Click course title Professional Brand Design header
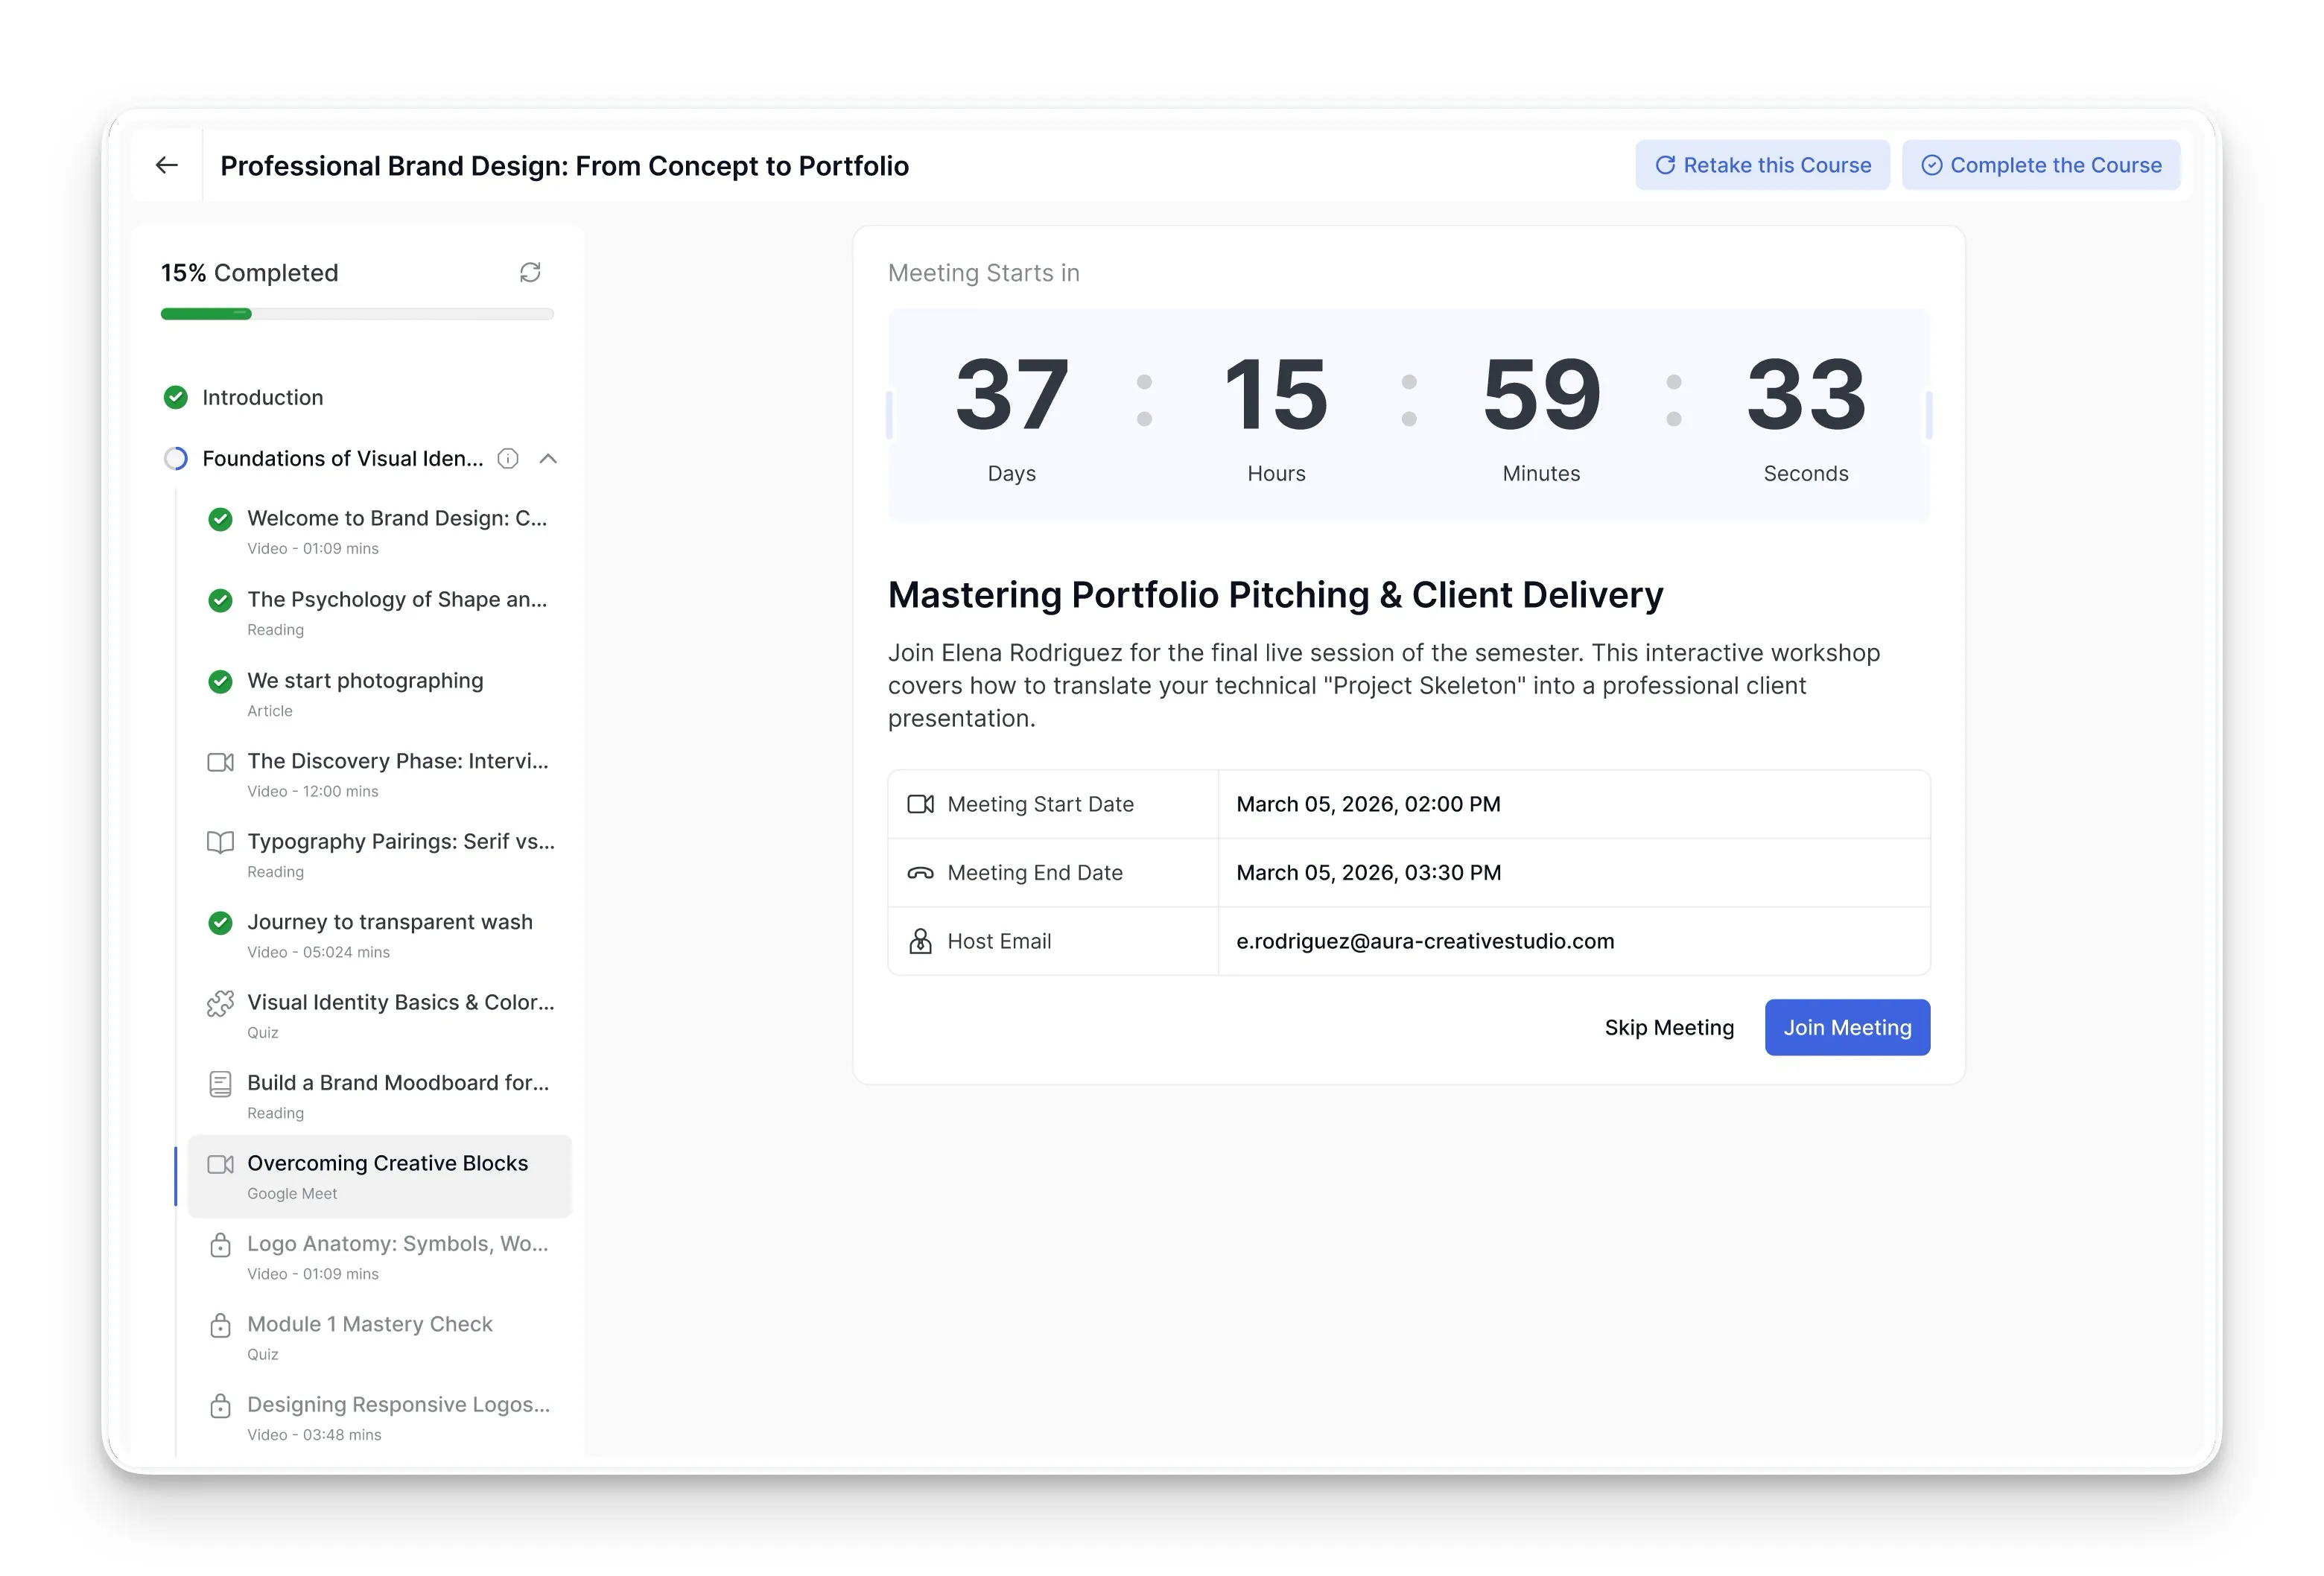2324x1576 pixels. 564,165
